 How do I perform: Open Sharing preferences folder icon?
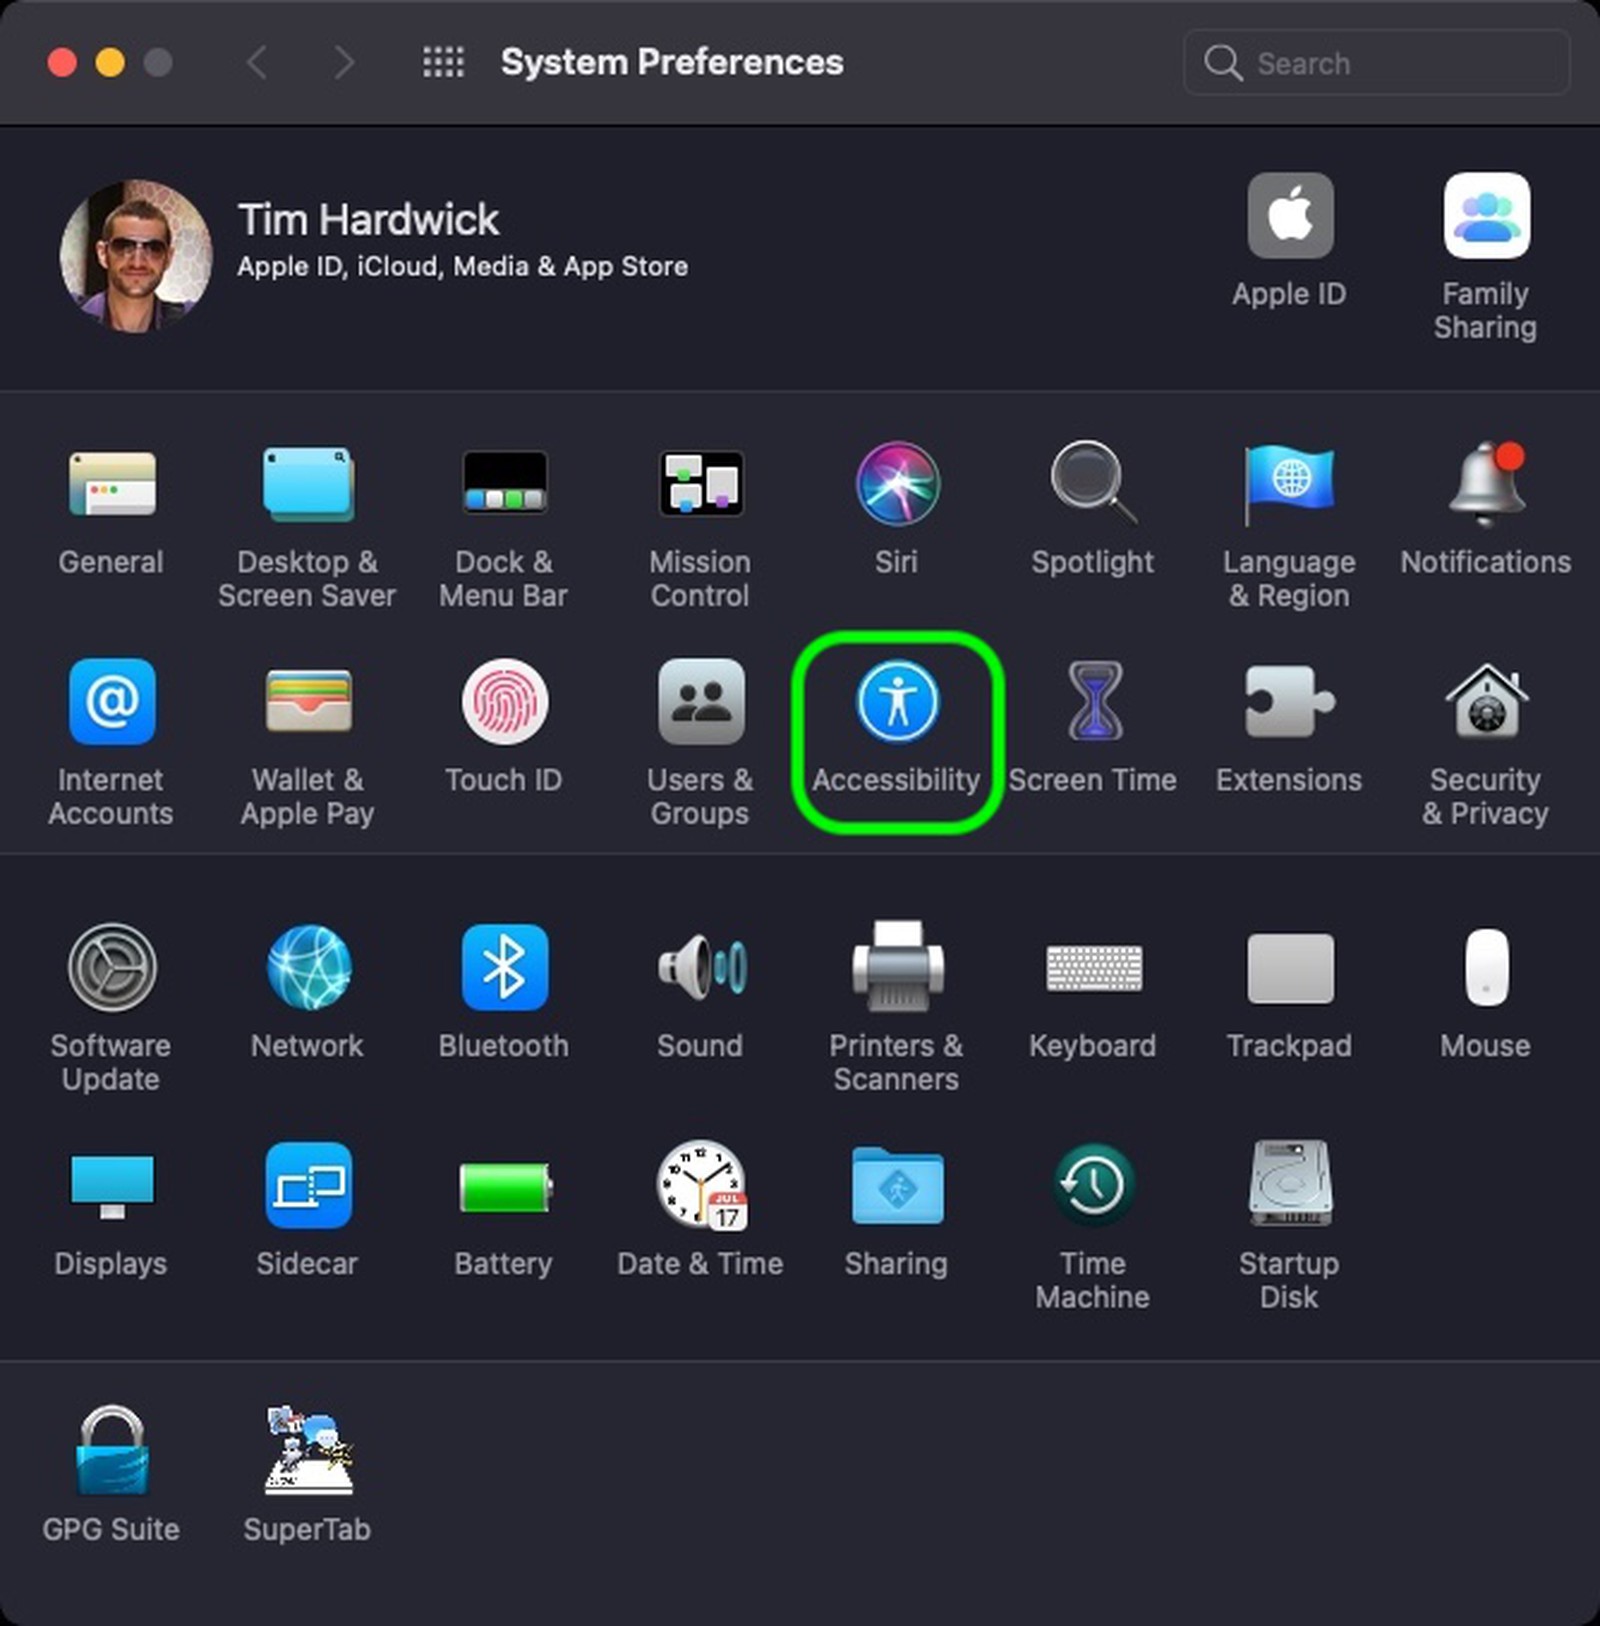(897, 1186)
